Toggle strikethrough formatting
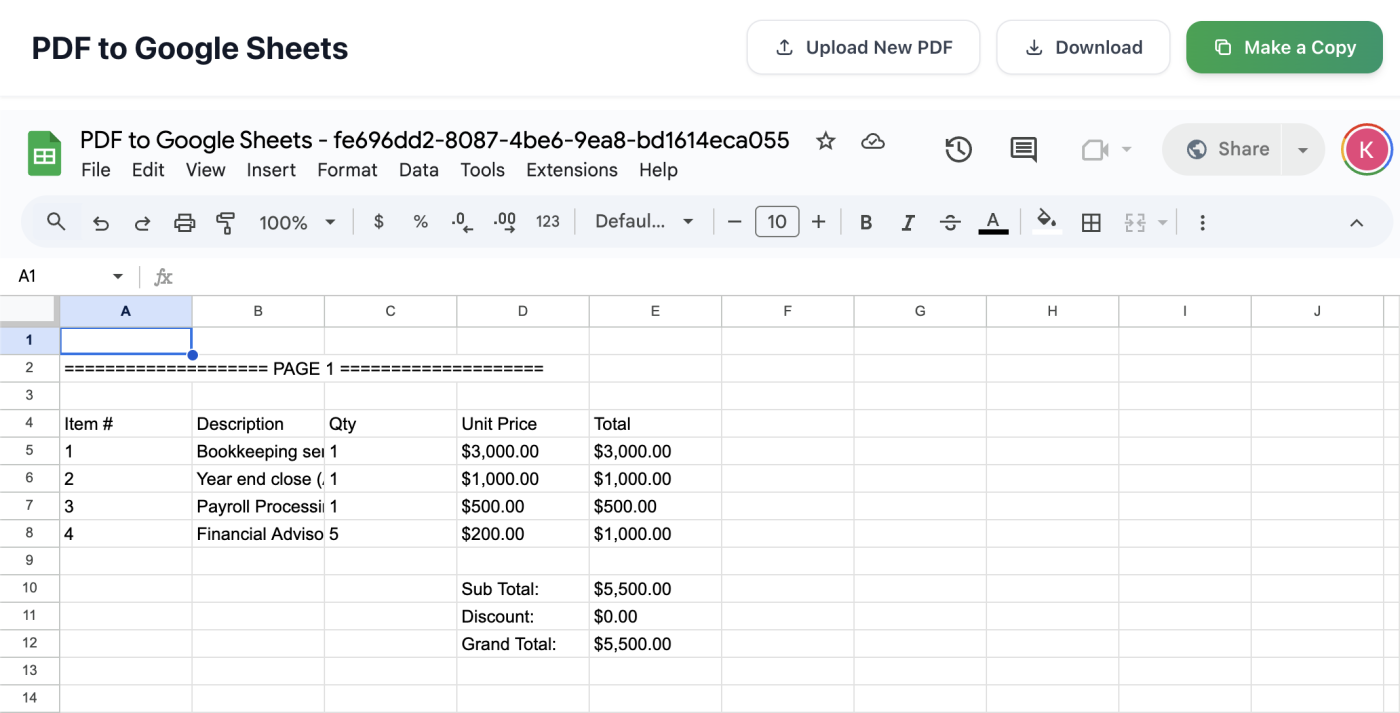Screen dimensions: 1400x713 pos(949,222)
